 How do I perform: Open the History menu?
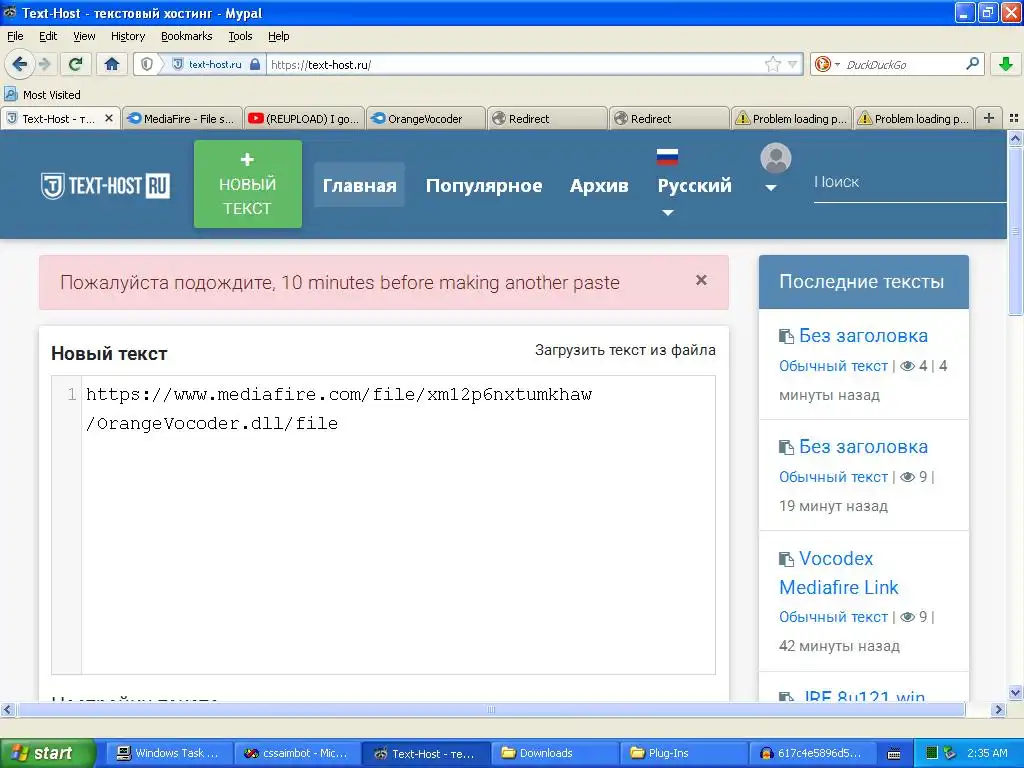point(128,36)
